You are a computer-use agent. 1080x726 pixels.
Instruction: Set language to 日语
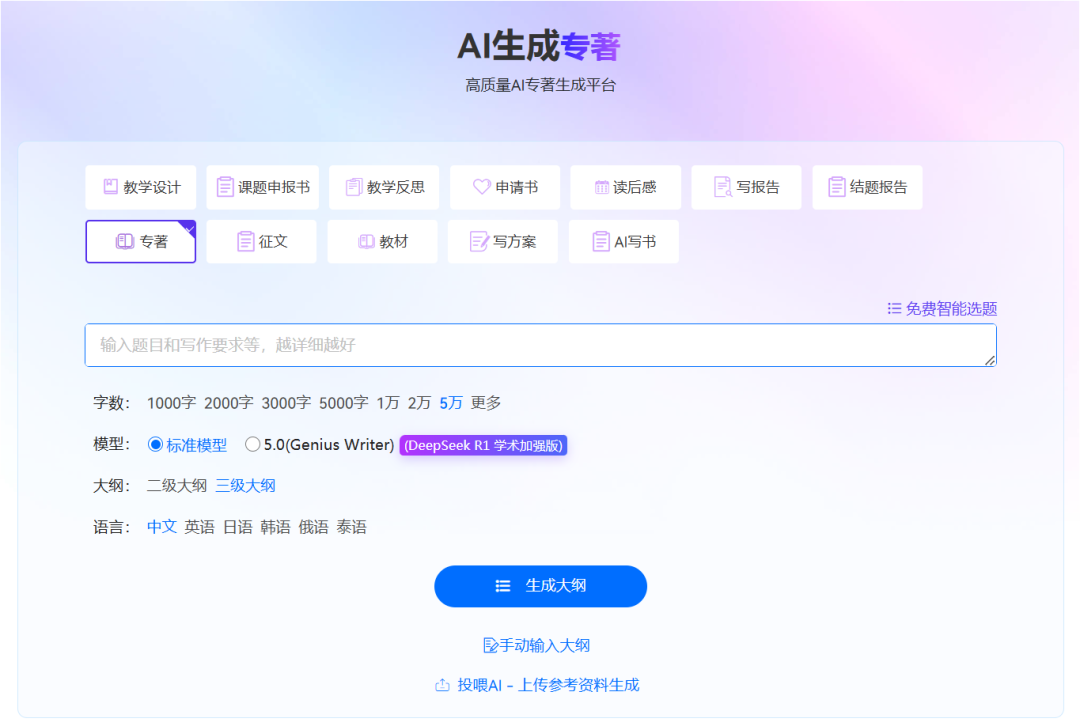[x=238, y=528]
